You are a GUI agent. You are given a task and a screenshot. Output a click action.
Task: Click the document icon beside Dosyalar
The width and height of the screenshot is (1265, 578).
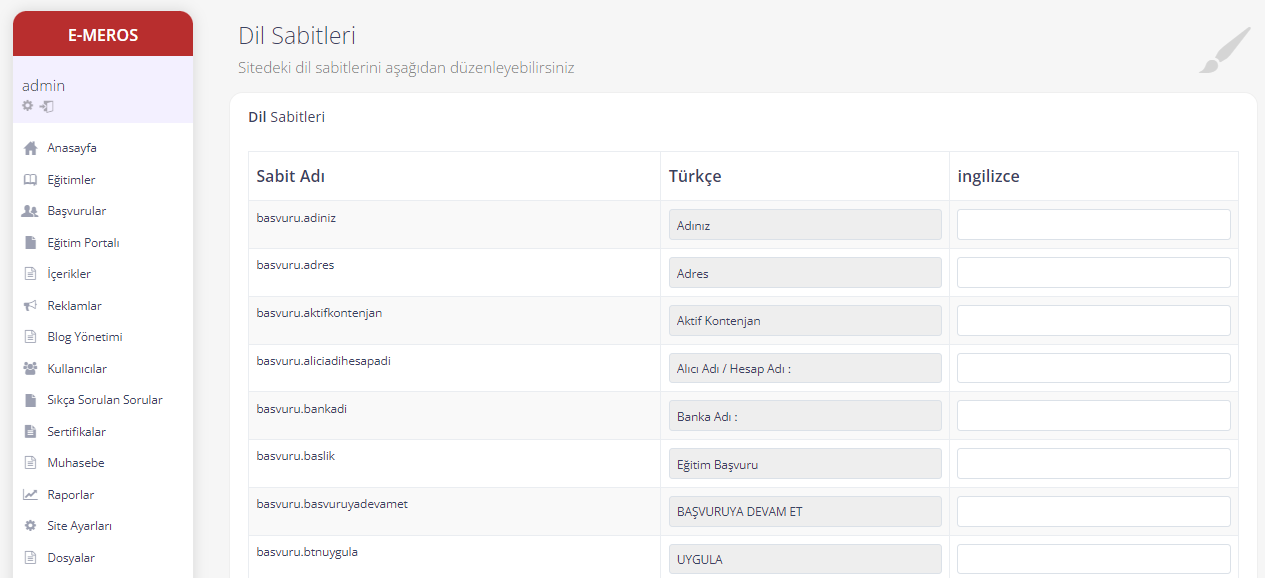30,558
